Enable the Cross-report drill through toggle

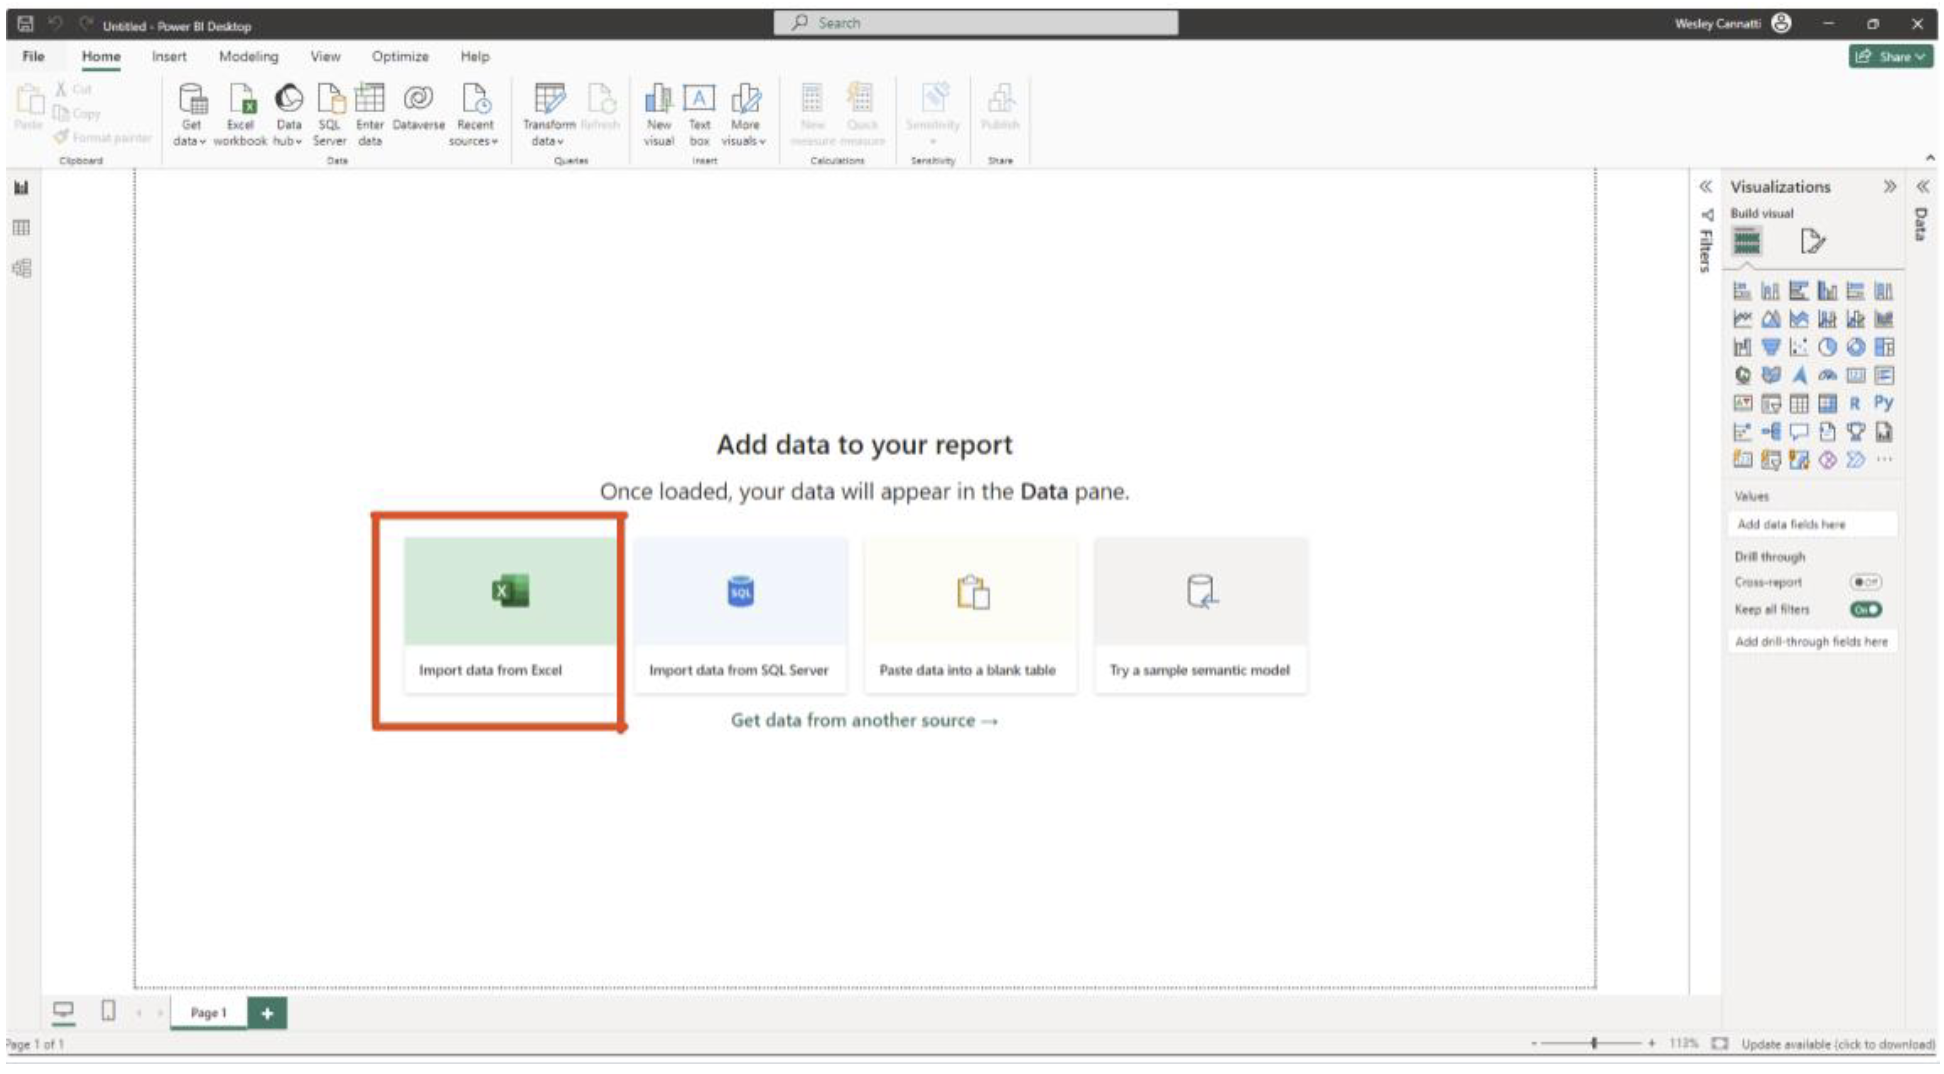coord(1867,582)
